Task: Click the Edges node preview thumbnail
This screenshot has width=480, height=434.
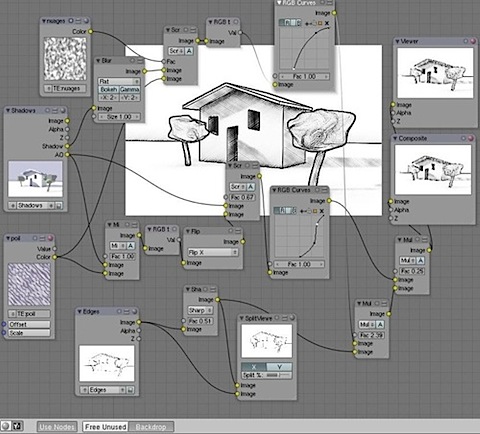Action: pos(107,363)
